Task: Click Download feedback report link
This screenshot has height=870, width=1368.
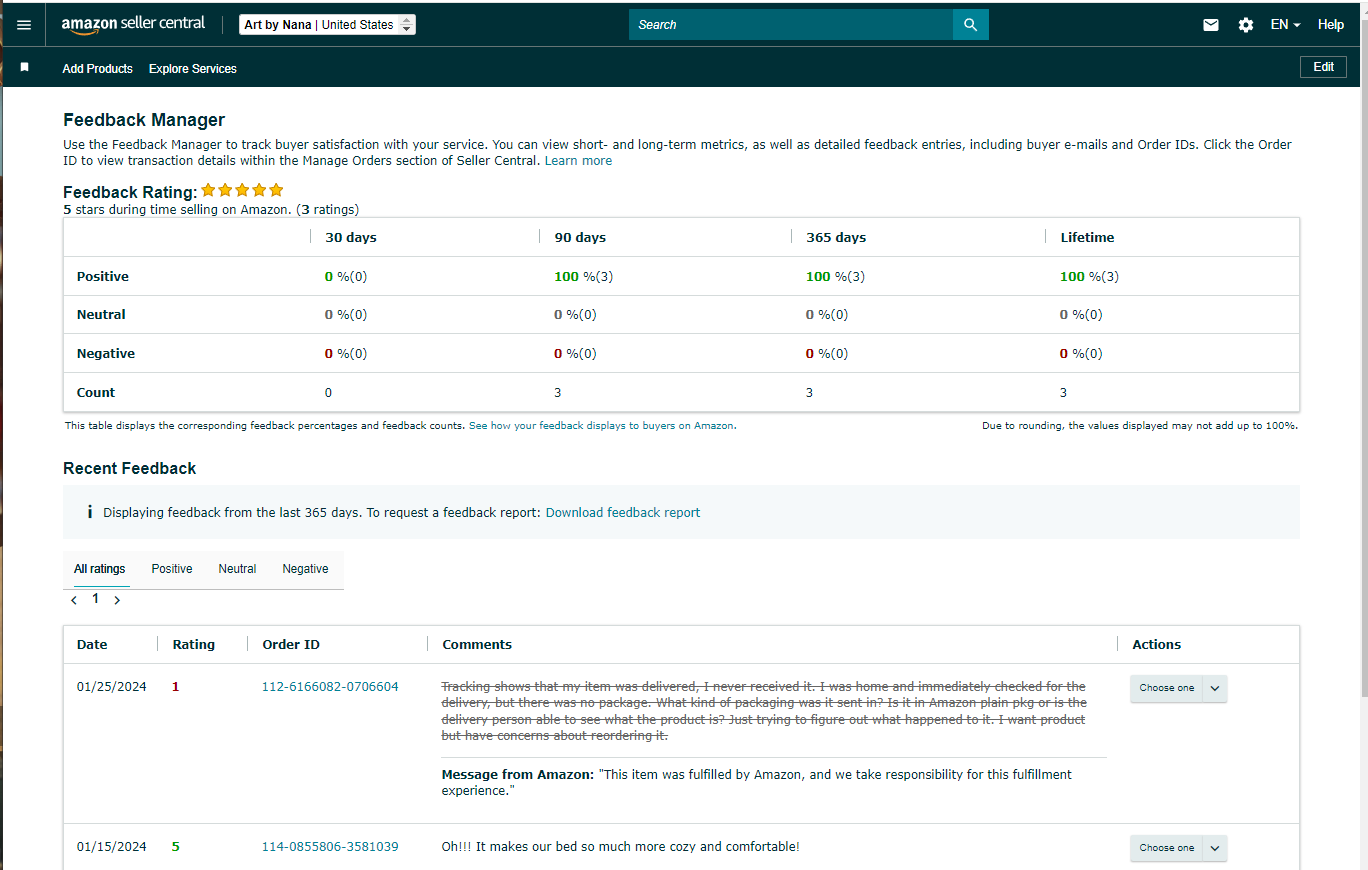Action: [623, 512]
